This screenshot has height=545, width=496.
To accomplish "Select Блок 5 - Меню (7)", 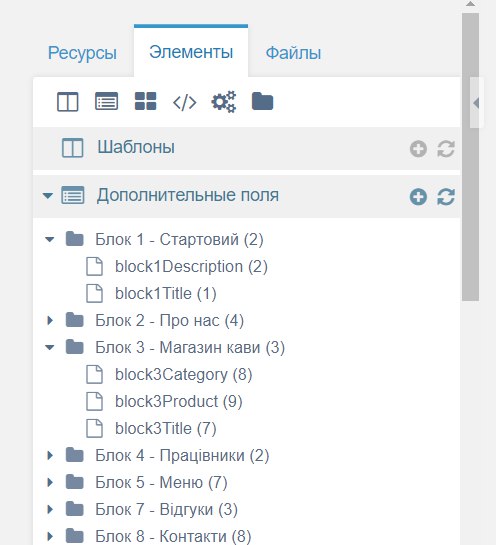I will (161, 482).
